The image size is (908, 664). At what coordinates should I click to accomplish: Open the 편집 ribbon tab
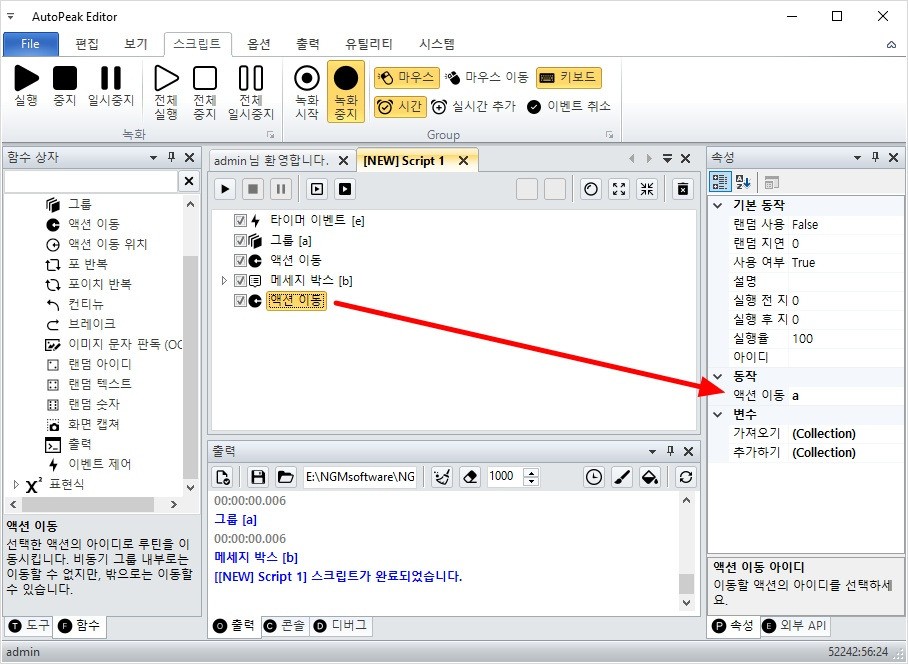tap(87, 44)
